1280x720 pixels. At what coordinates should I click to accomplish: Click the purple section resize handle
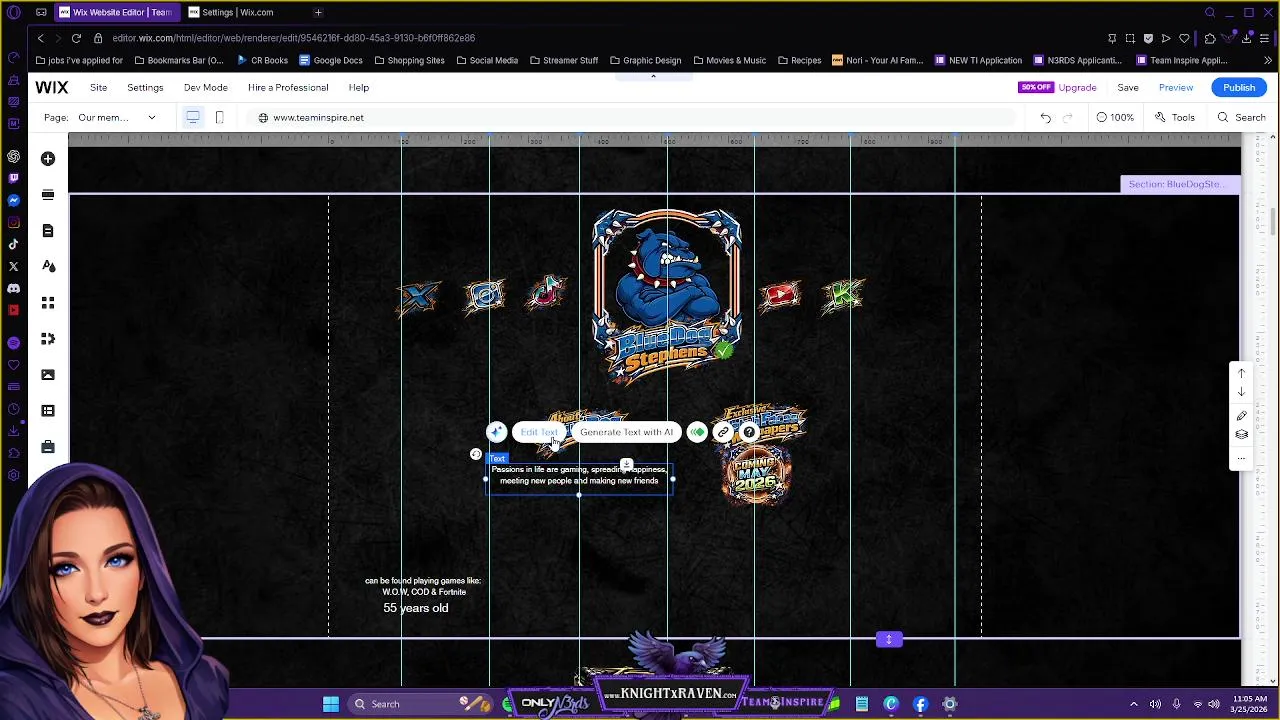coord(889,640)
